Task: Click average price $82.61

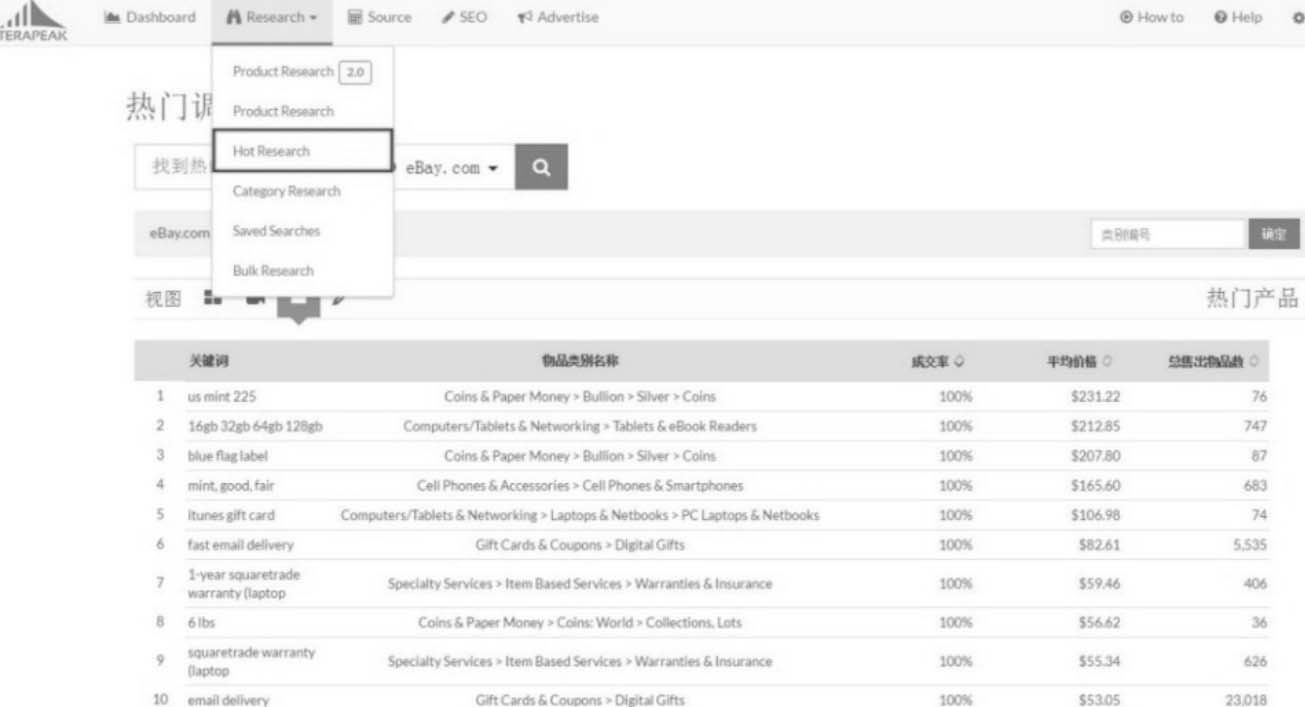Action: (x=1099, y=546)
